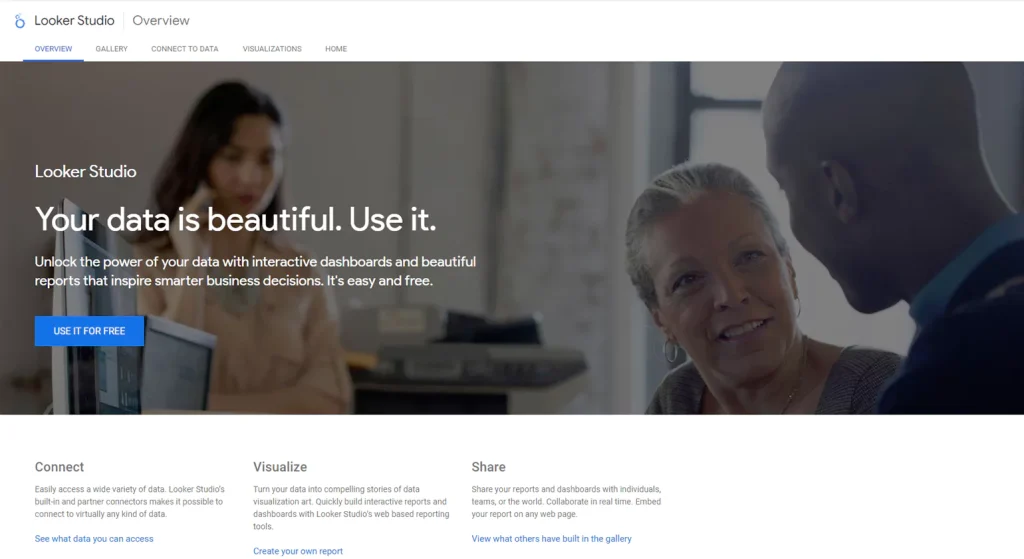Click the "Your data is beautiful" headline
This screenshot has height=559, width=1024.
point(235,219)
